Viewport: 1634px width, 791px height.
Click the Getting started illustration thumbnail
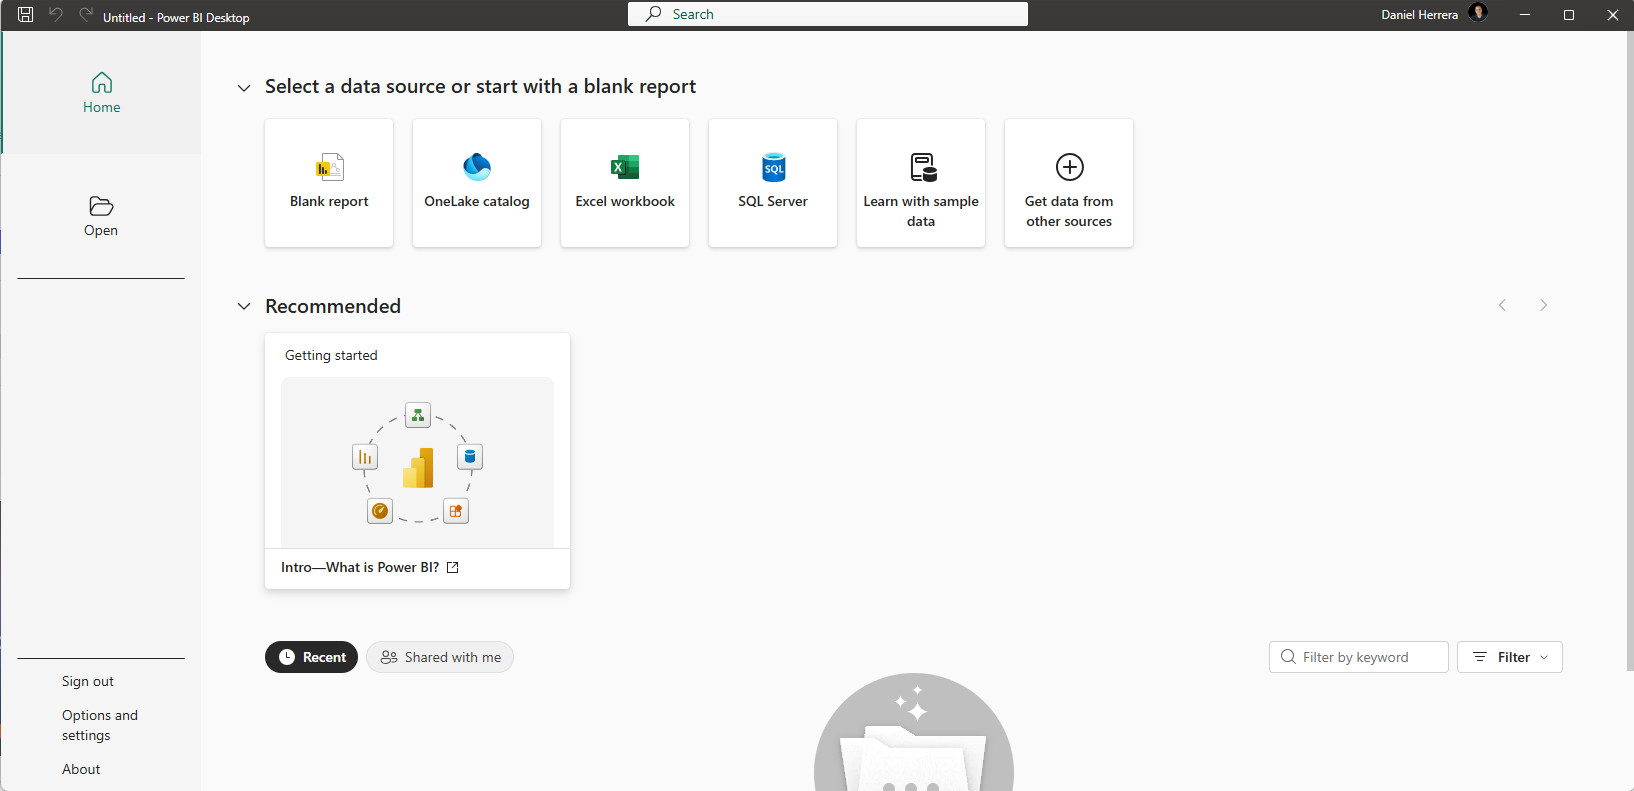point(417,462)
